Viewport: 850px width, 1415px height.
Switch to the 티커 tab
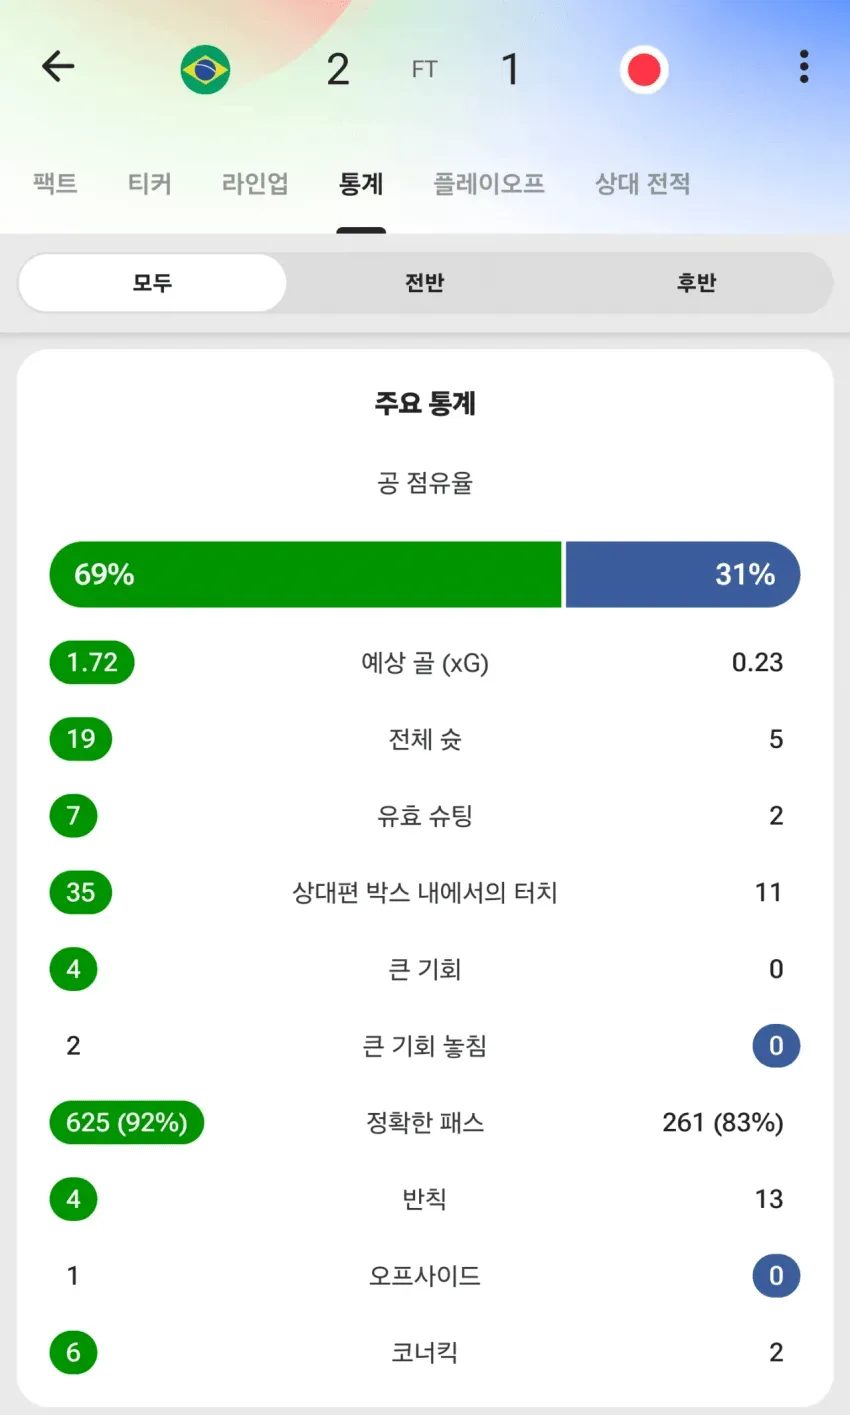[150, 183]
